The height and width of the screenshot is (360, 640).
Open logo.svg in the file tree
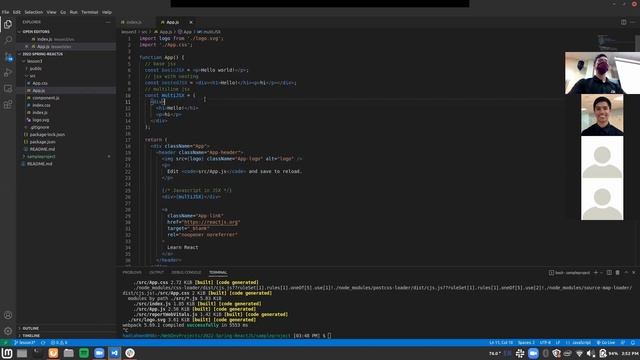point(41,120)
